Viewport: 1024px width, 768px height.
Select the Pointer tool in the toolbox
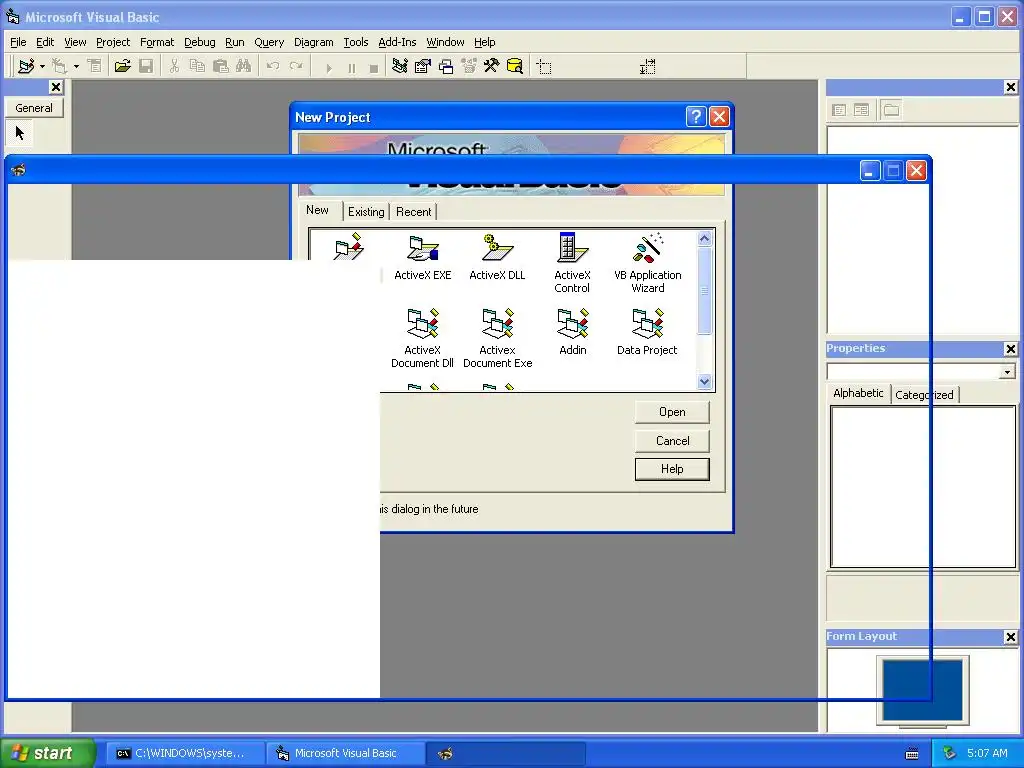20,133
